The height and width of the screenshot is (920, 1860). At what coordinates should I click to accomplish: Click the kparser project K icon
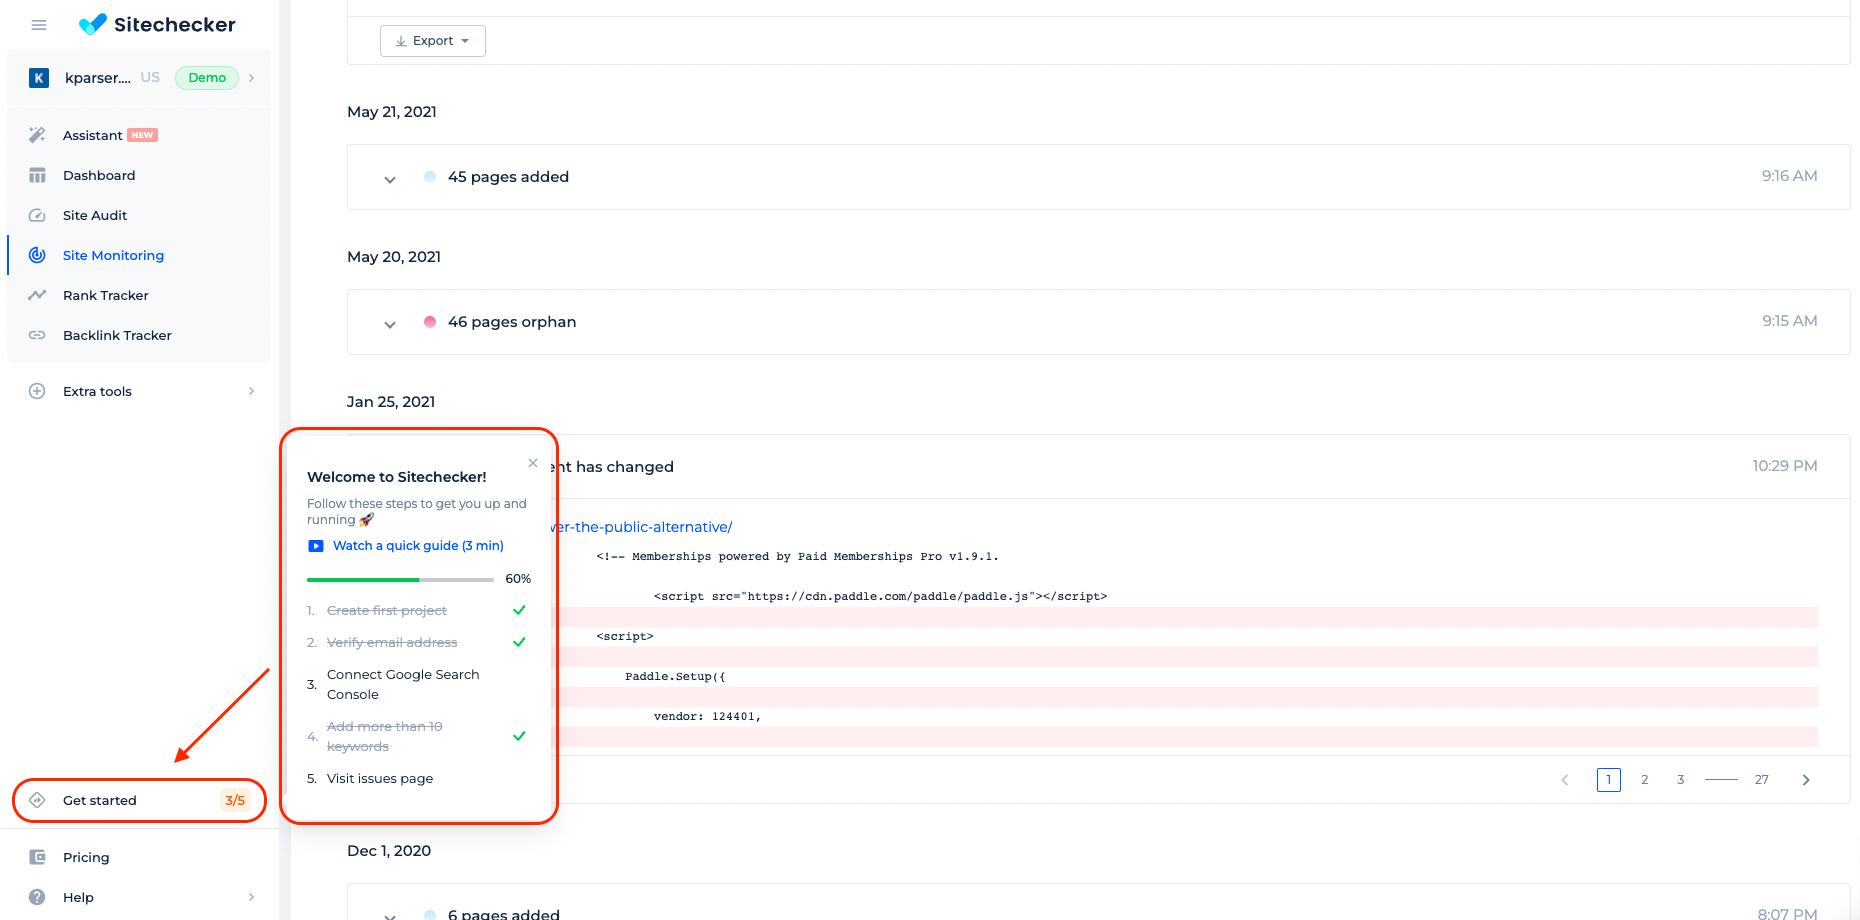pos(39,78)
